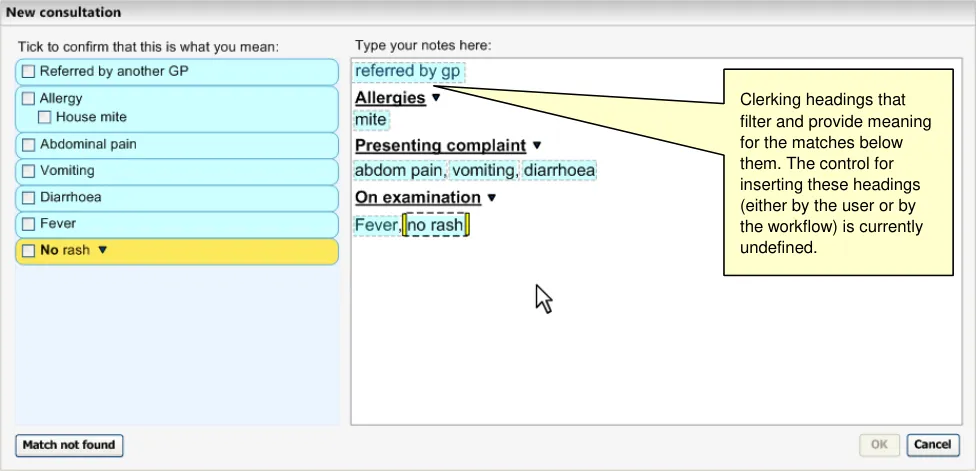Enable the House mite checkbox
Viewport: 976px width, 471px height.
[45, 117]
